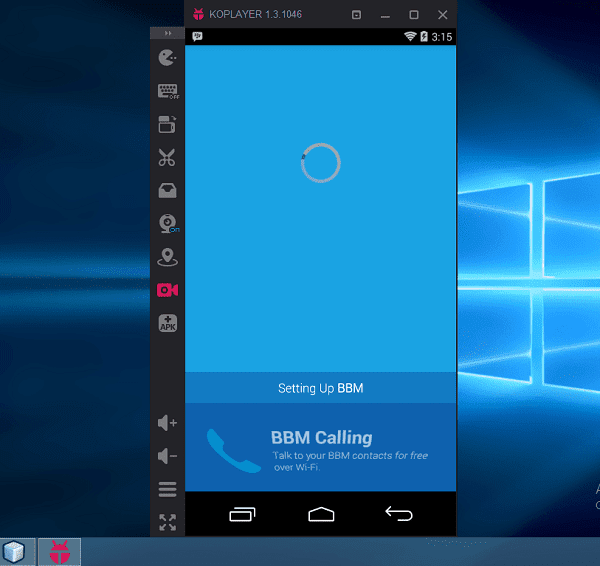The width and height of the screenshot is (600, 566).
Task: Click the rotate screen icon
Action: tap(167, 124)
